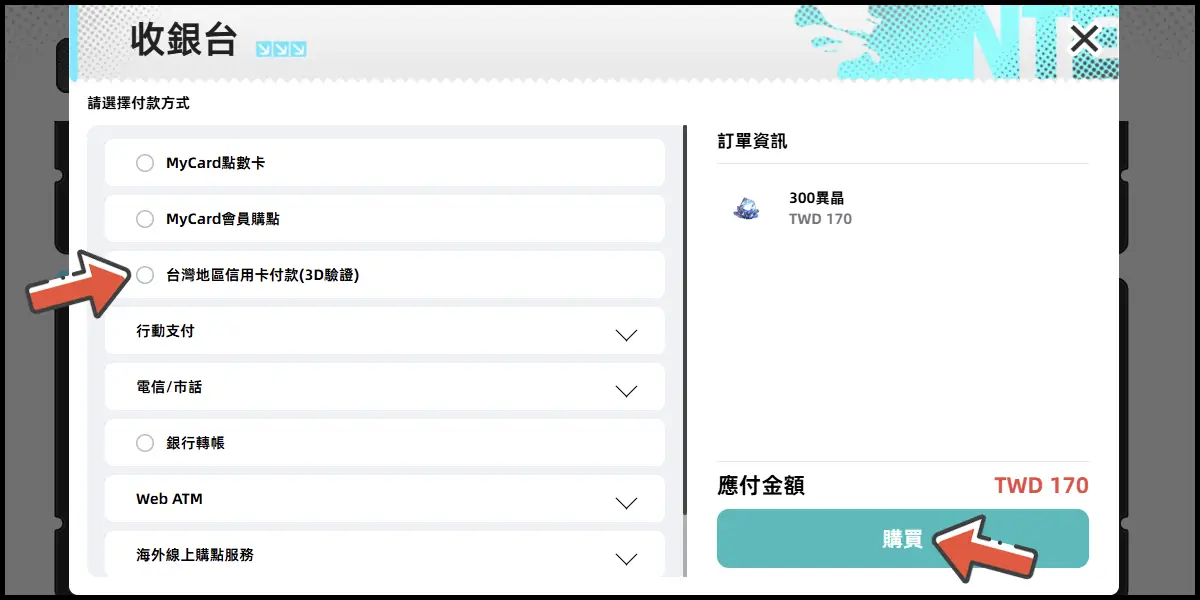
Task: Pick the 台灣地區信用卡付款(3D驗證) radio button
Action: click(145, 275)
